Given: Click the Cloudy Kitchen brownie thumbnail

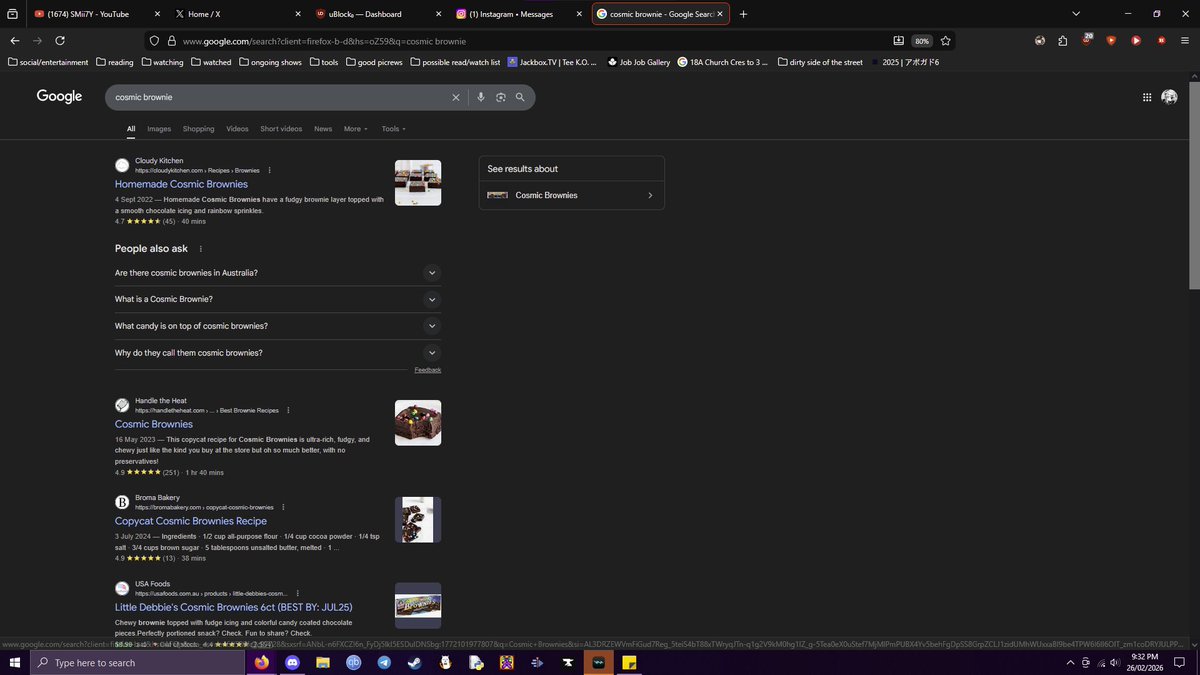Looking at the screenshot, I should coord(418,183).
